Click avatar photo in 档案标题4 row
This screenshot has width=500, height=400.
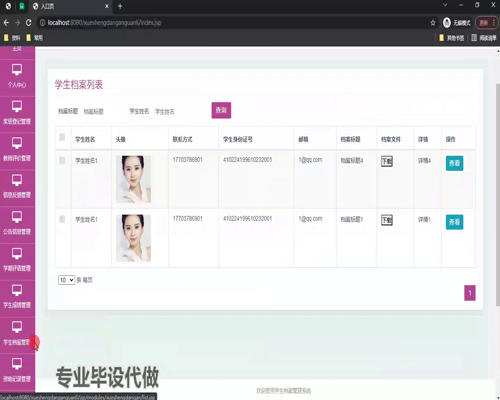tap(133, 179)
